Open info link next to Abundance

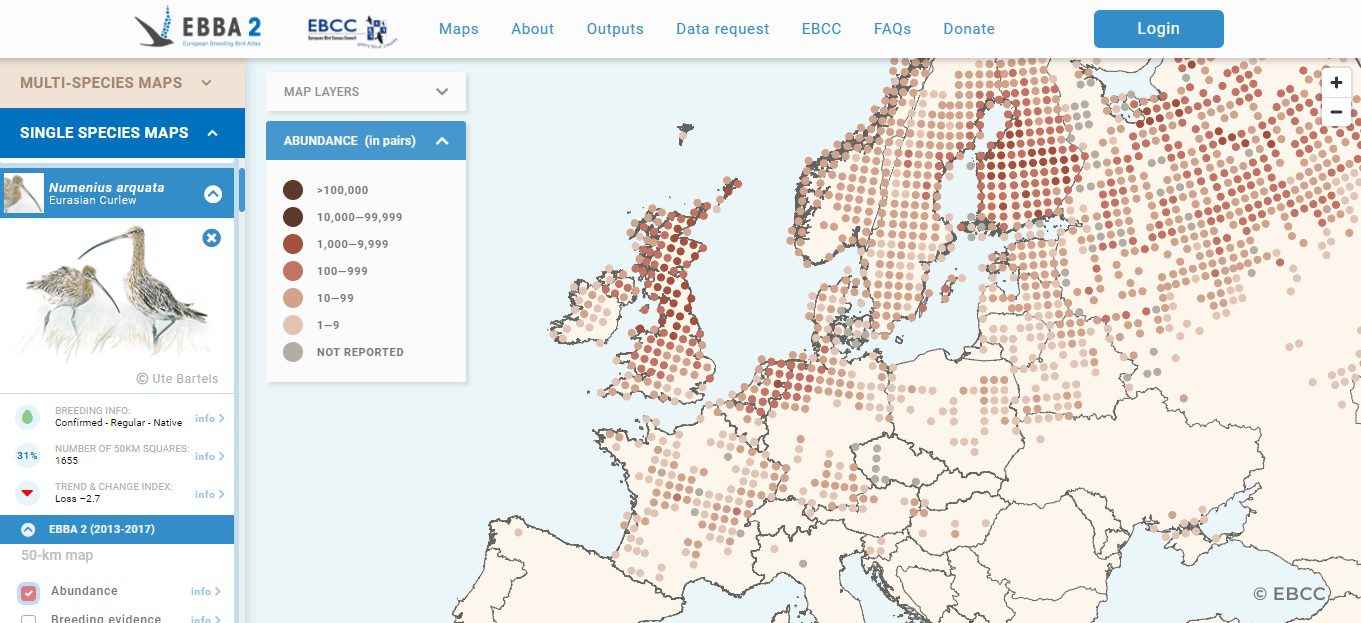205,592
